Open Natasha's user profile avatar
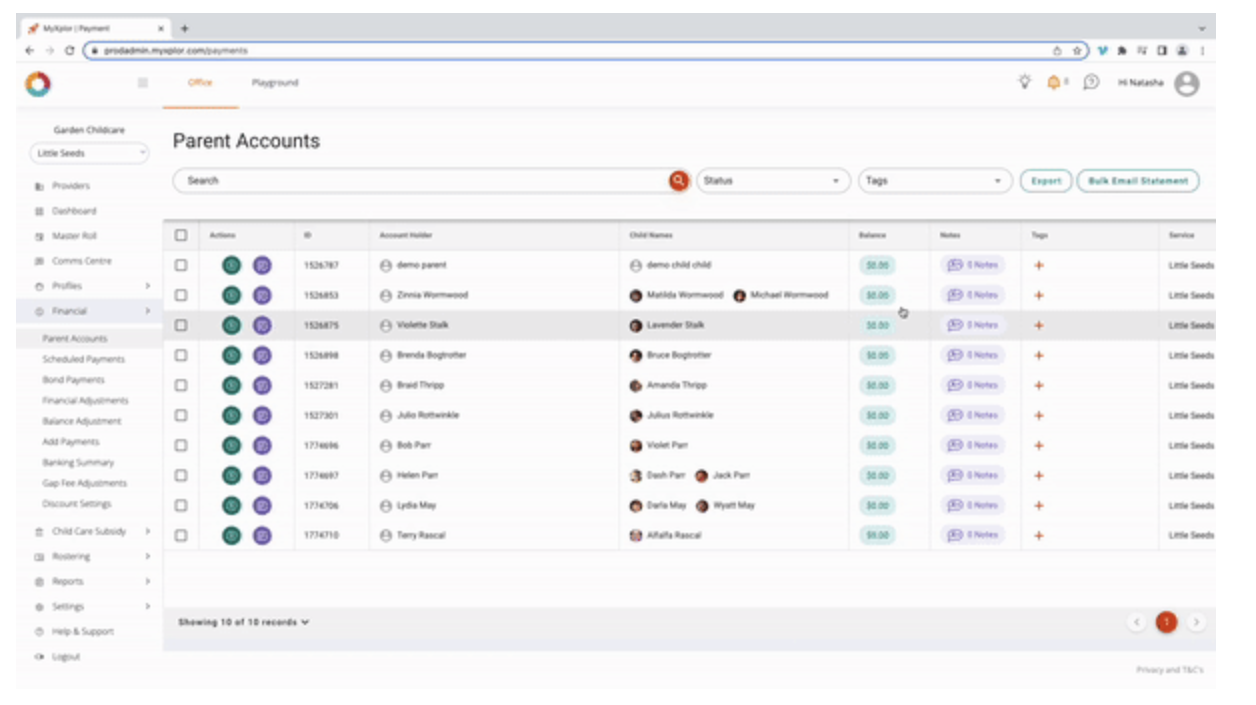The height and width of the screenshot is (705, 1256). click(1187, 84)
